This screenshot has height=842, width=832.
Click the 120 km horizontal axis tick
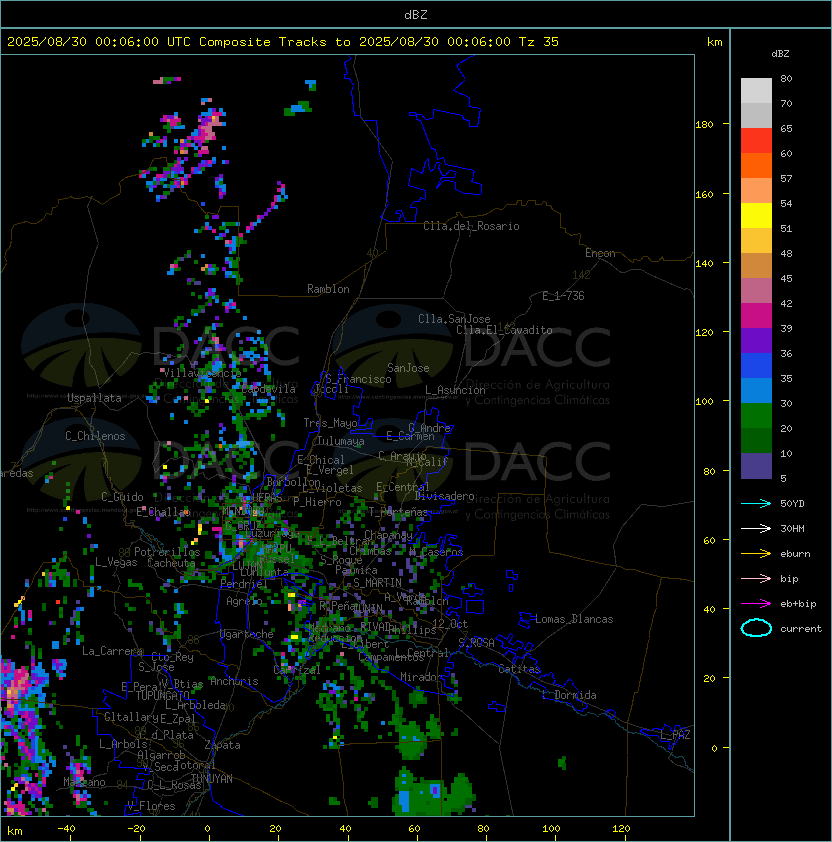coord(621,829)
